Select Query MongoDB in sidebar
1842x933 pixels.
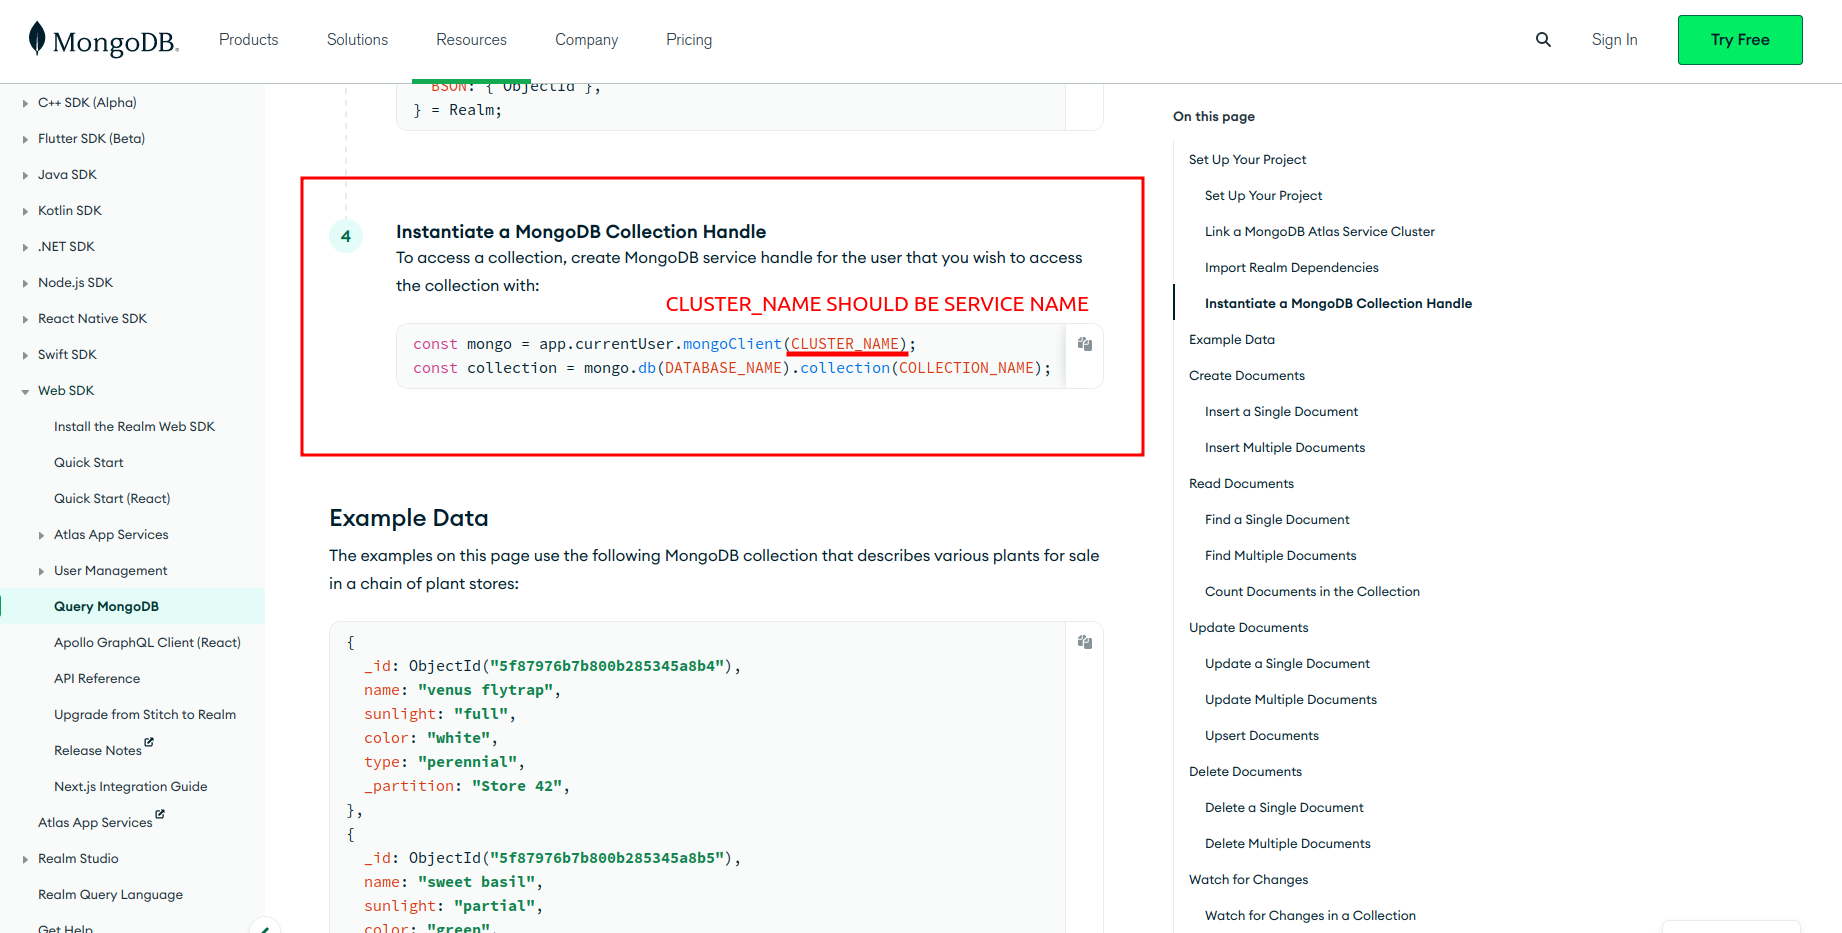coord(106,607)
